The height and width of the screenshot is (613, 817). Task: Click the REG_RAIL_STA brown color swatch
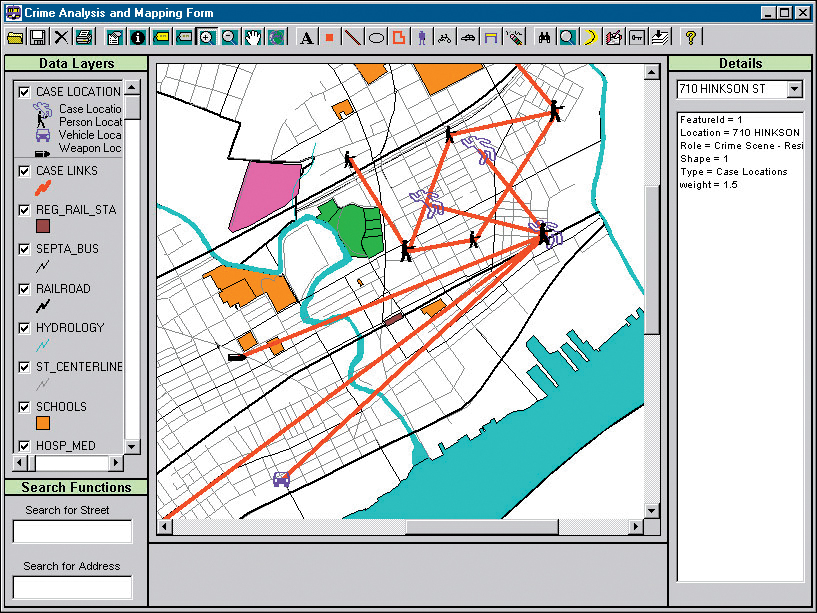tap(43, 226)
